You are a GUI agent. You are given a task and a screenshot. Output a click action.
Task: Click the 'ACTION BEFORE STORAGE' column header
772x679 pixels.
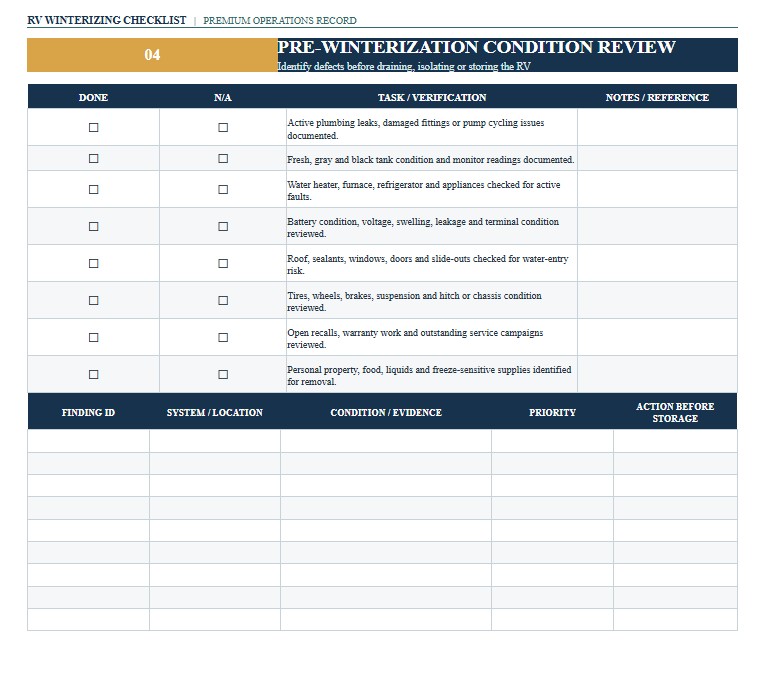(x=675, y=413)
